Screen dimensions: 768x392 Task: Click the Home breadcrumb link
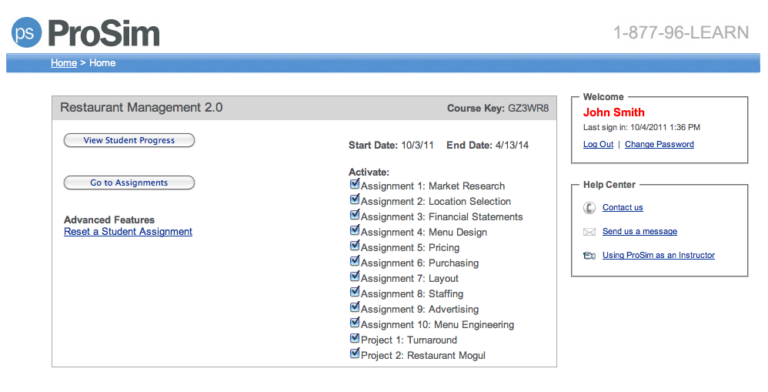(64, 63)
